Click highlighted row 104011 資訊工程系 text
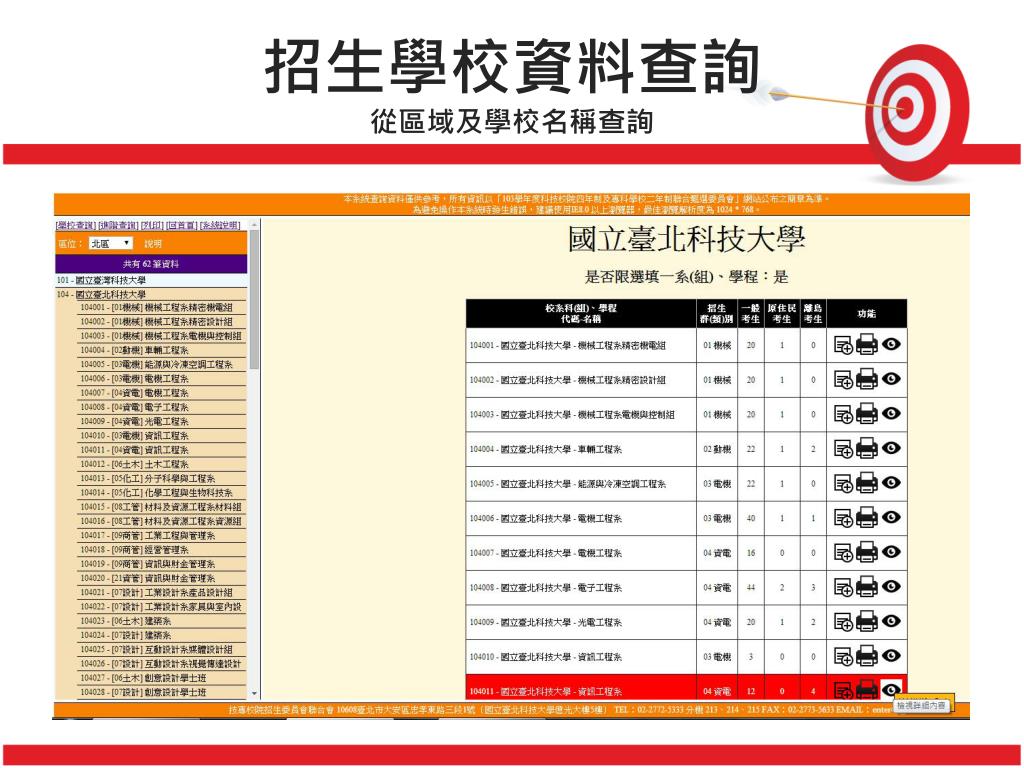Screen dimensions: 1024x768 (545, 691)
